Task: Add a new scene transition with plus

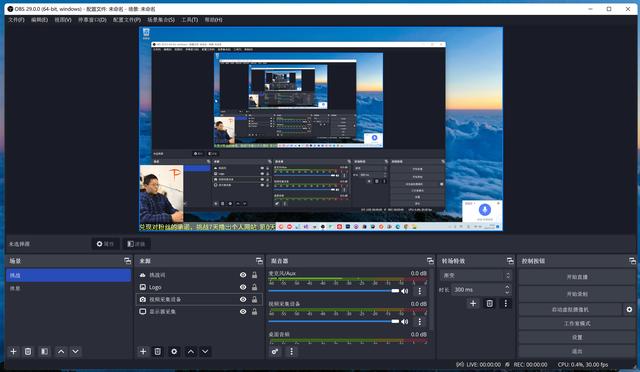Action: [x=473, y=303]
